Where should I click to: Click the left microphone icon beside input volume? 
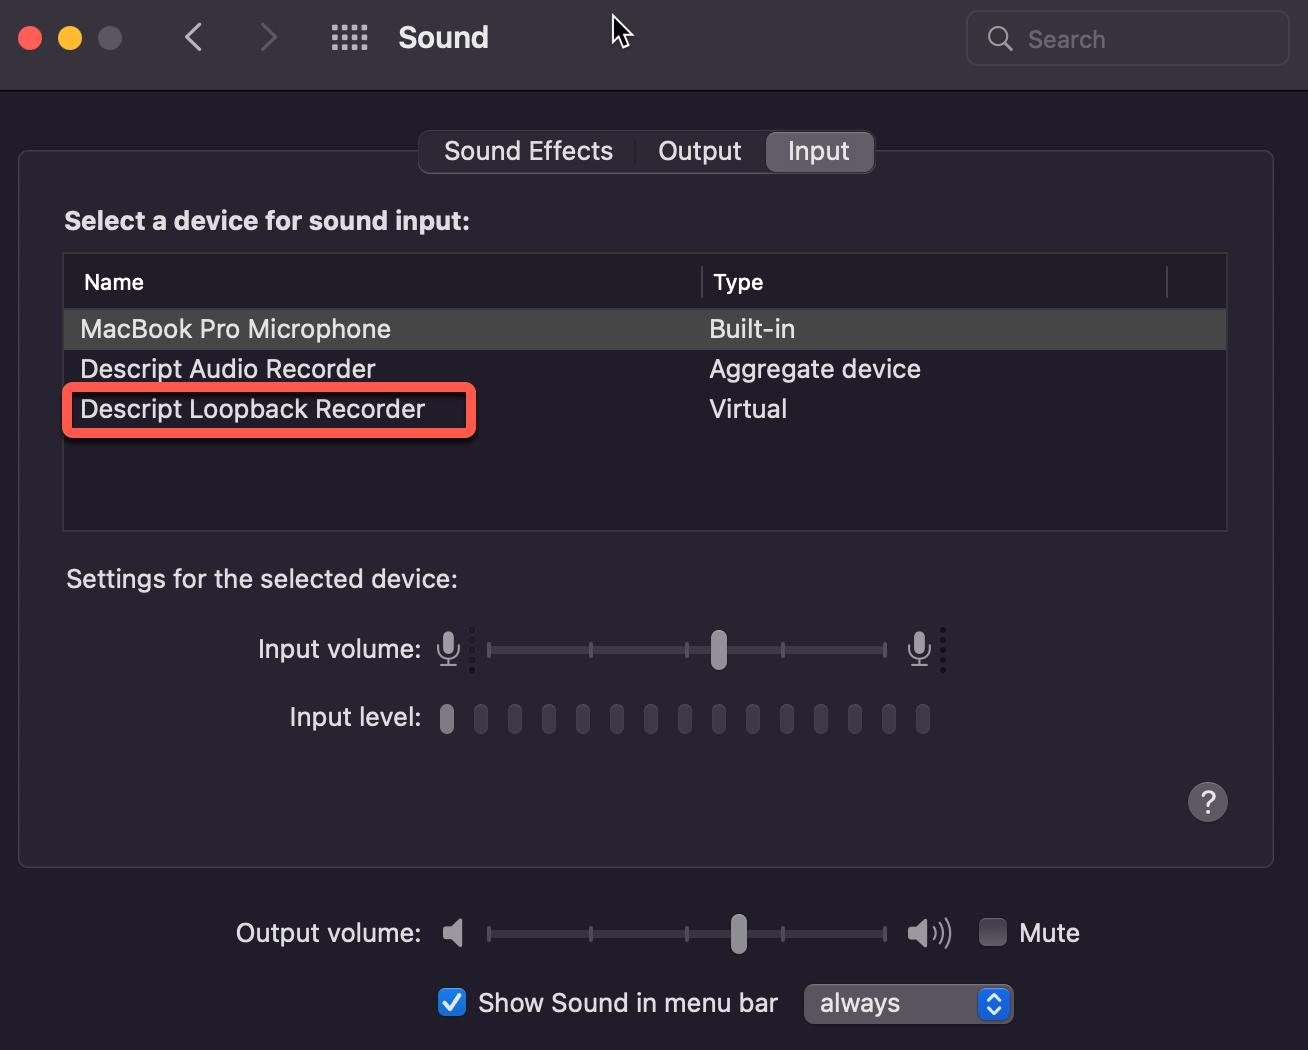pyautogui.click(x=447, y=649)
